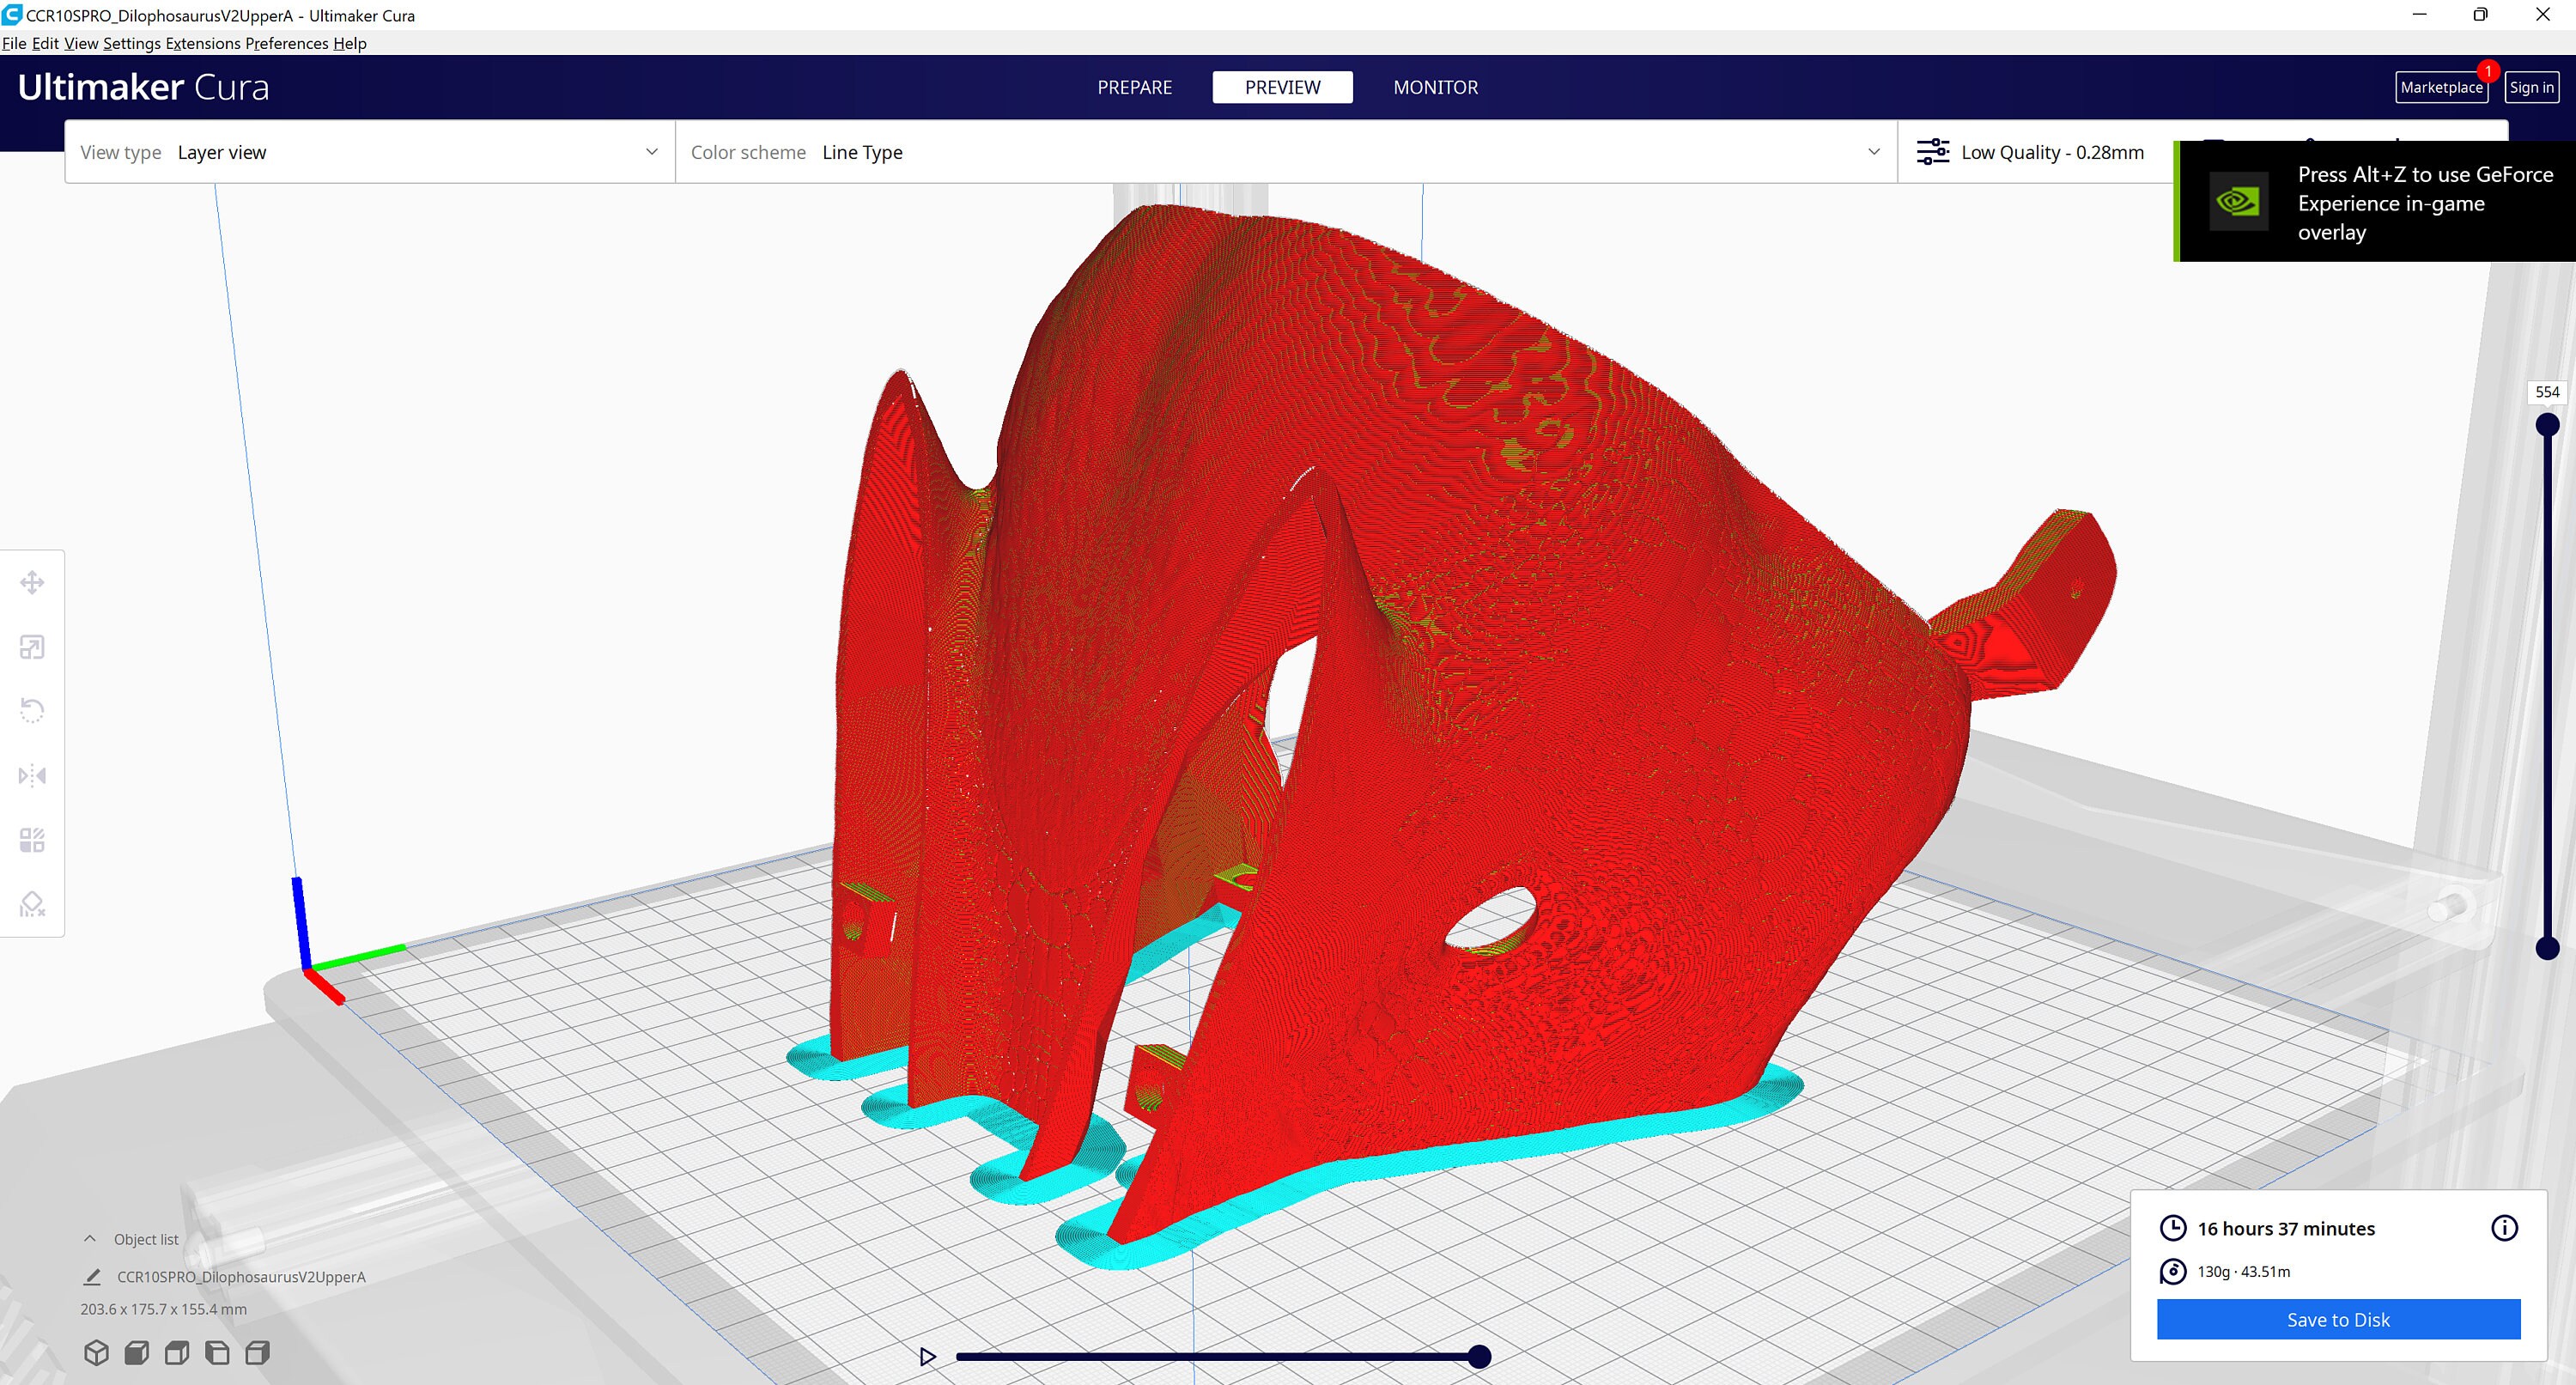This screenshot has height=1385, width=2576.
Task: Click the Object list label
Action: (x=146, y=1239)
